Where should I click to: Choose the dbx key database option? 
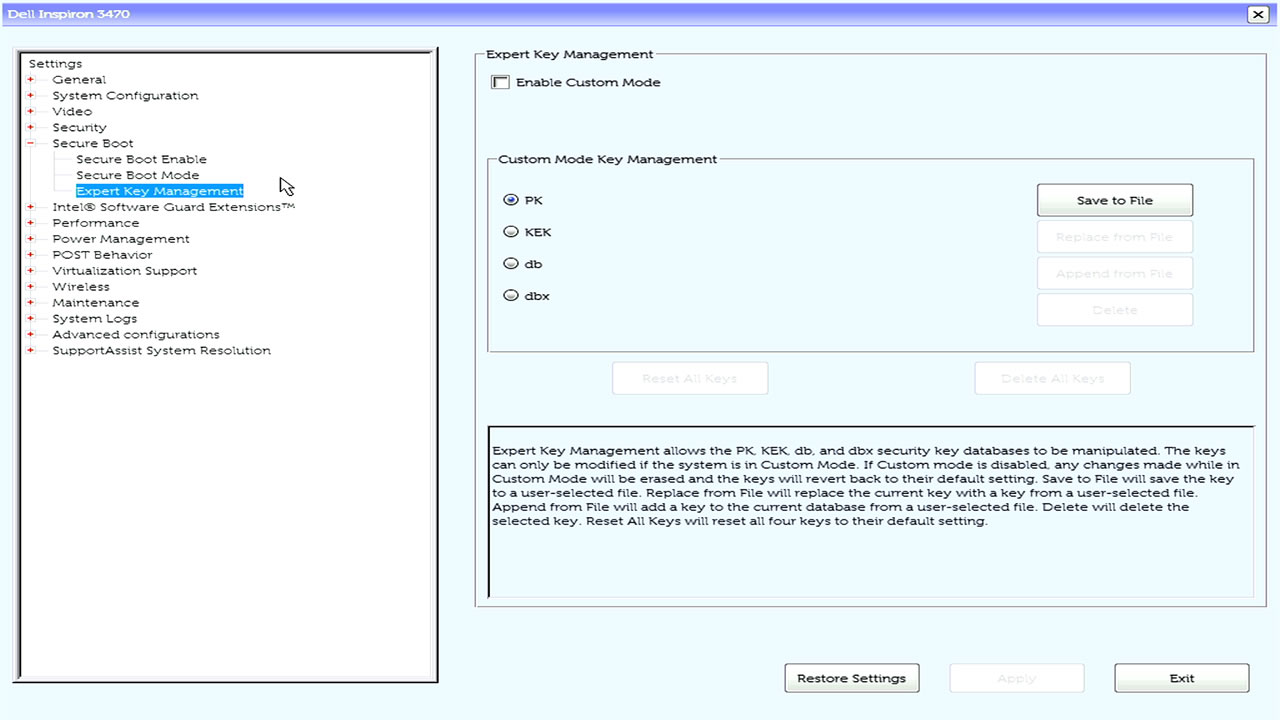[x=511, y=296]
